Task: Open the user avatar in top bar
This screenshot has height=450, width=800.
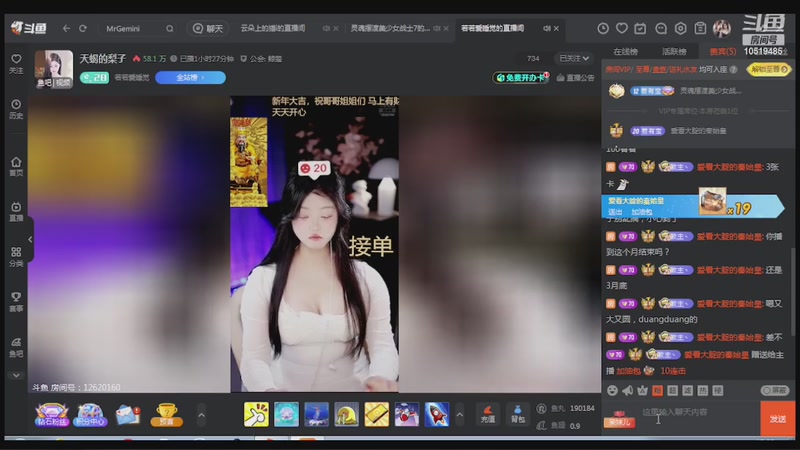Action: [x=721, y=29]
